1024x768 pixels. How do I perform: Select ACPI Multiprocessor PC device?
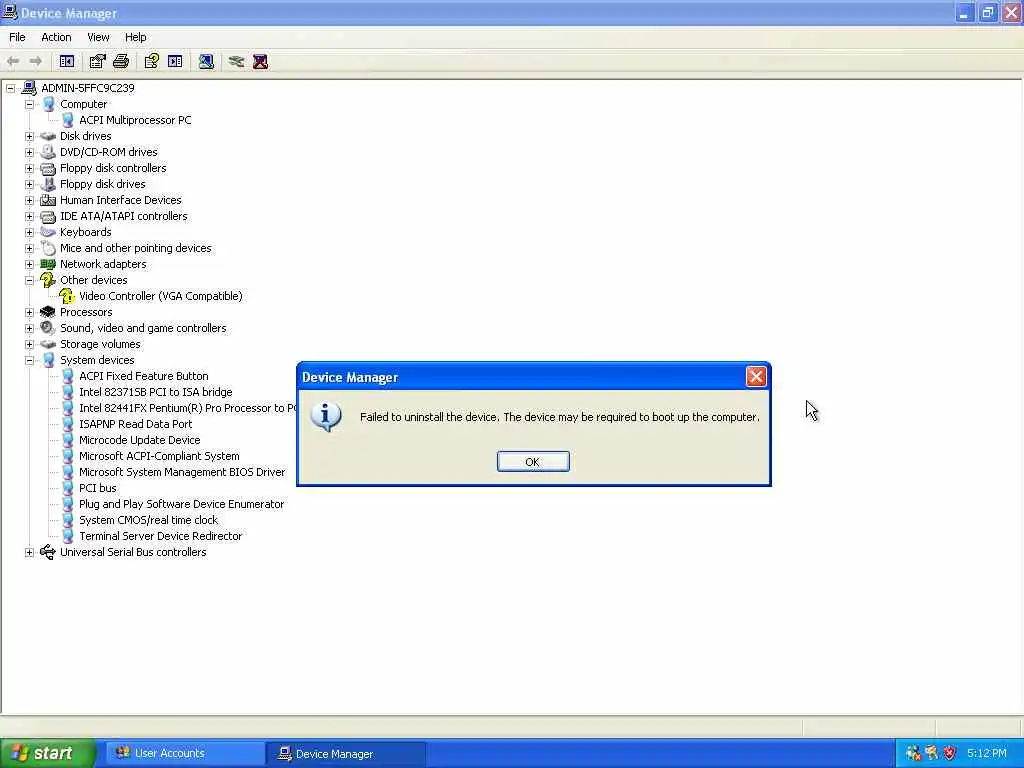point(135,120)
